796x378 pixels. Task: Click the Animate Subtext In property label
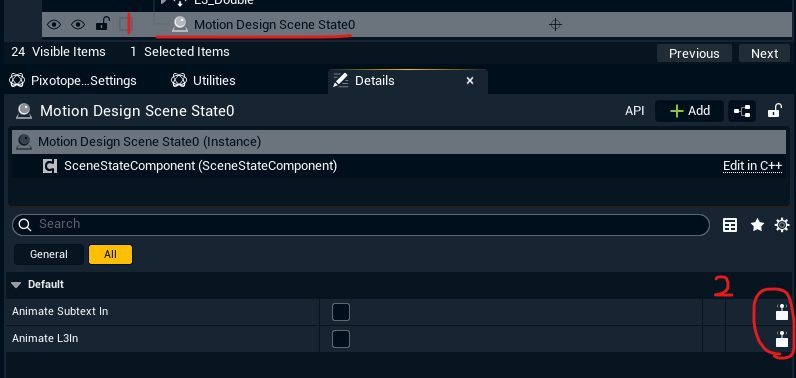pyautogui.click(x=60, y=312)
